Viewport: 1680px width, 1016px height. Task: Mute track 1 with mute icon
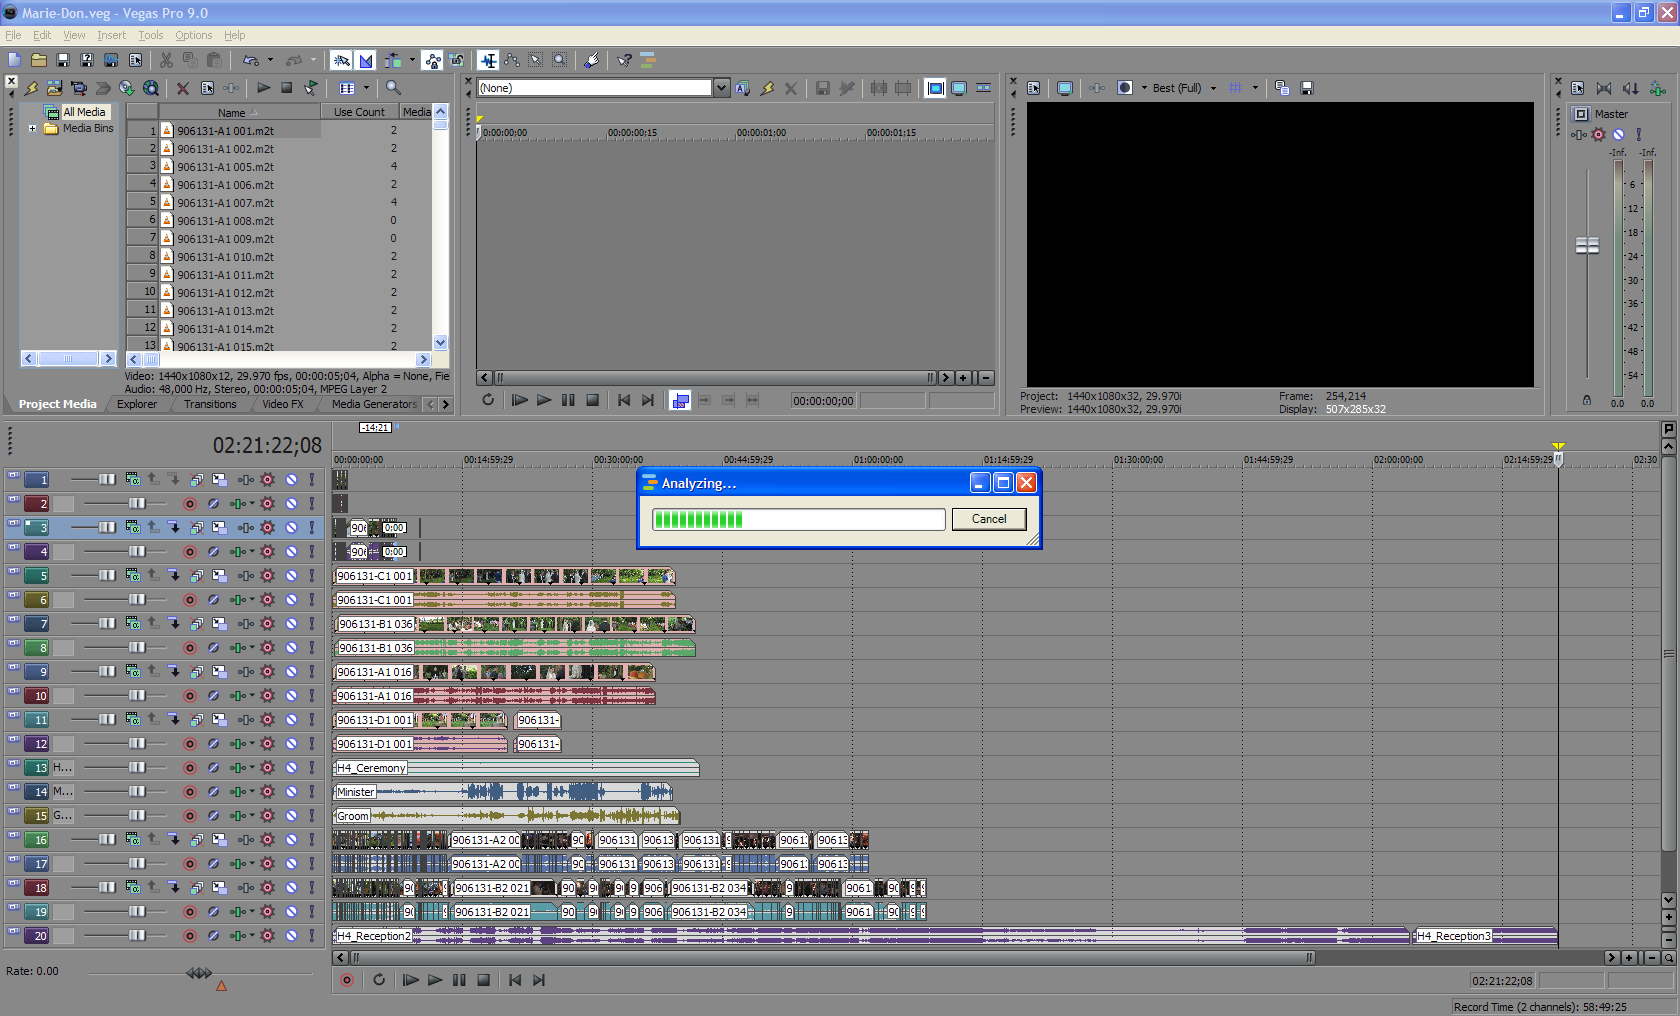coord(291,480)
